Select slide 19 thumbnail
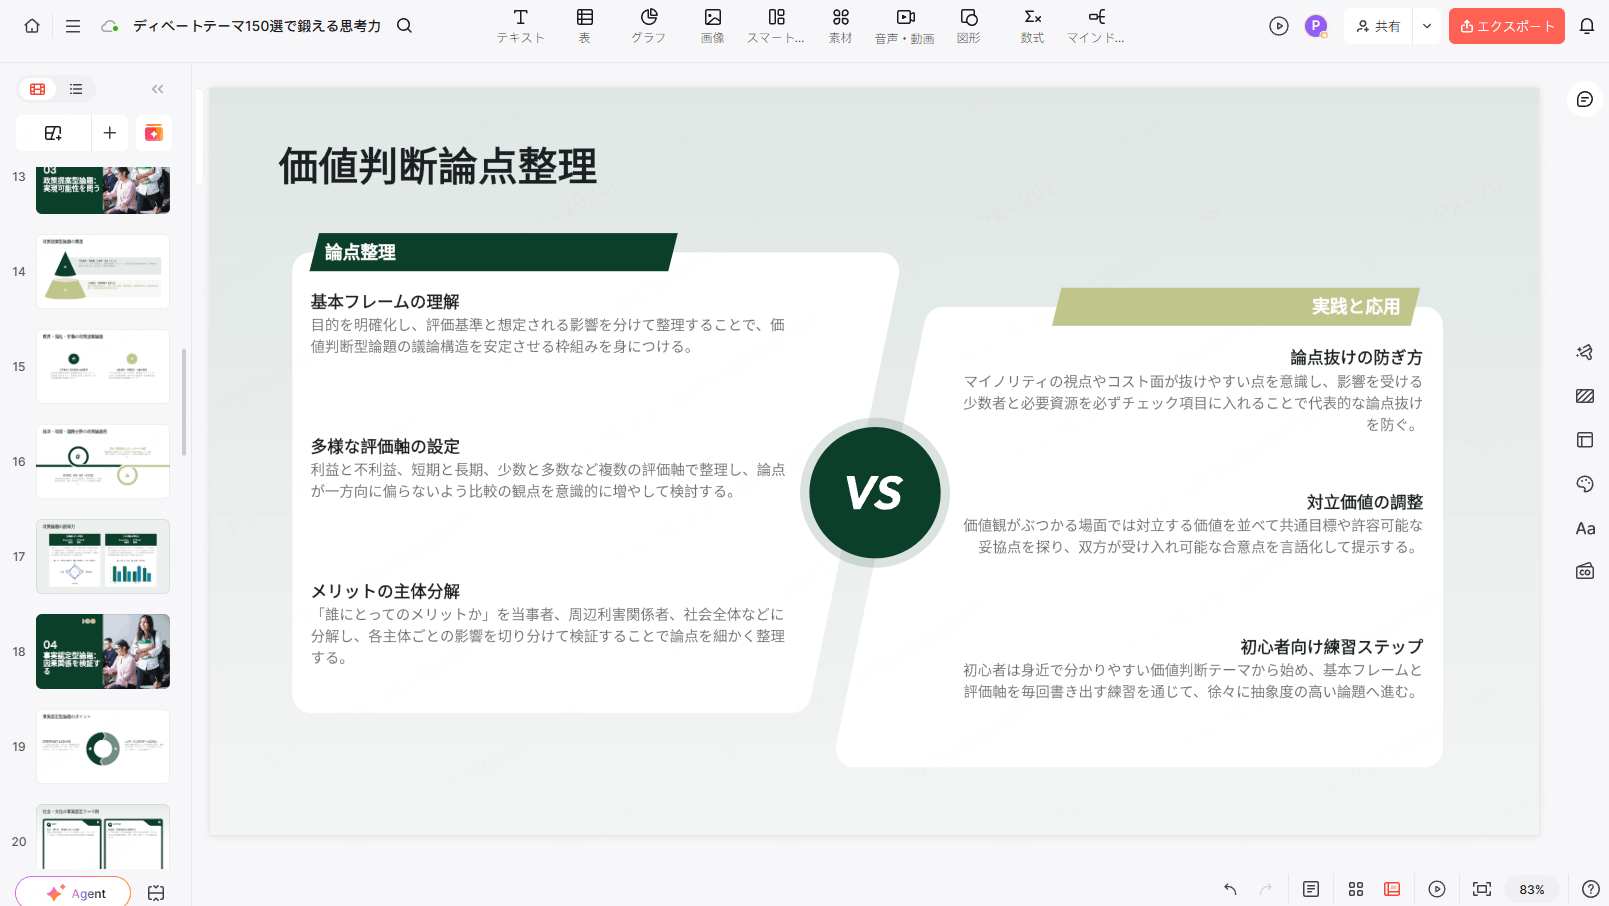1609x906 pixels. (103, 746)
